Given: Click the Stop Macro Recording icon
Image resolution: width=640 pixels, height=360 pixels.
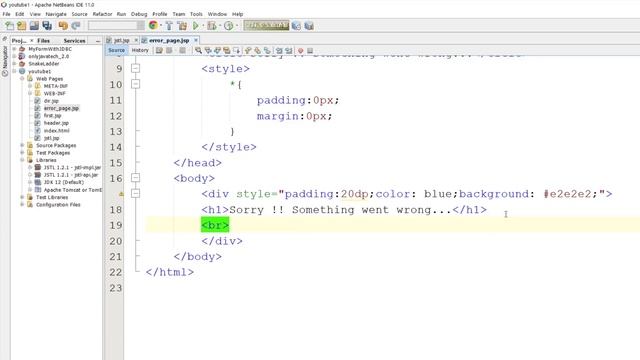Looking at the screenshot, I should point(310,51).
